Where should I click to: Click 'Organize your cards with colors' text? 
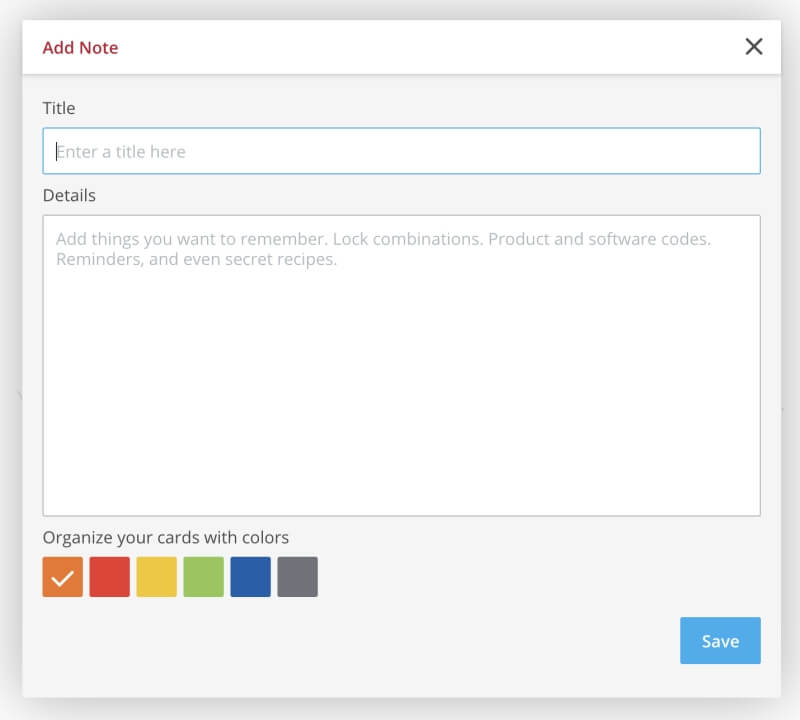(165, 538)
